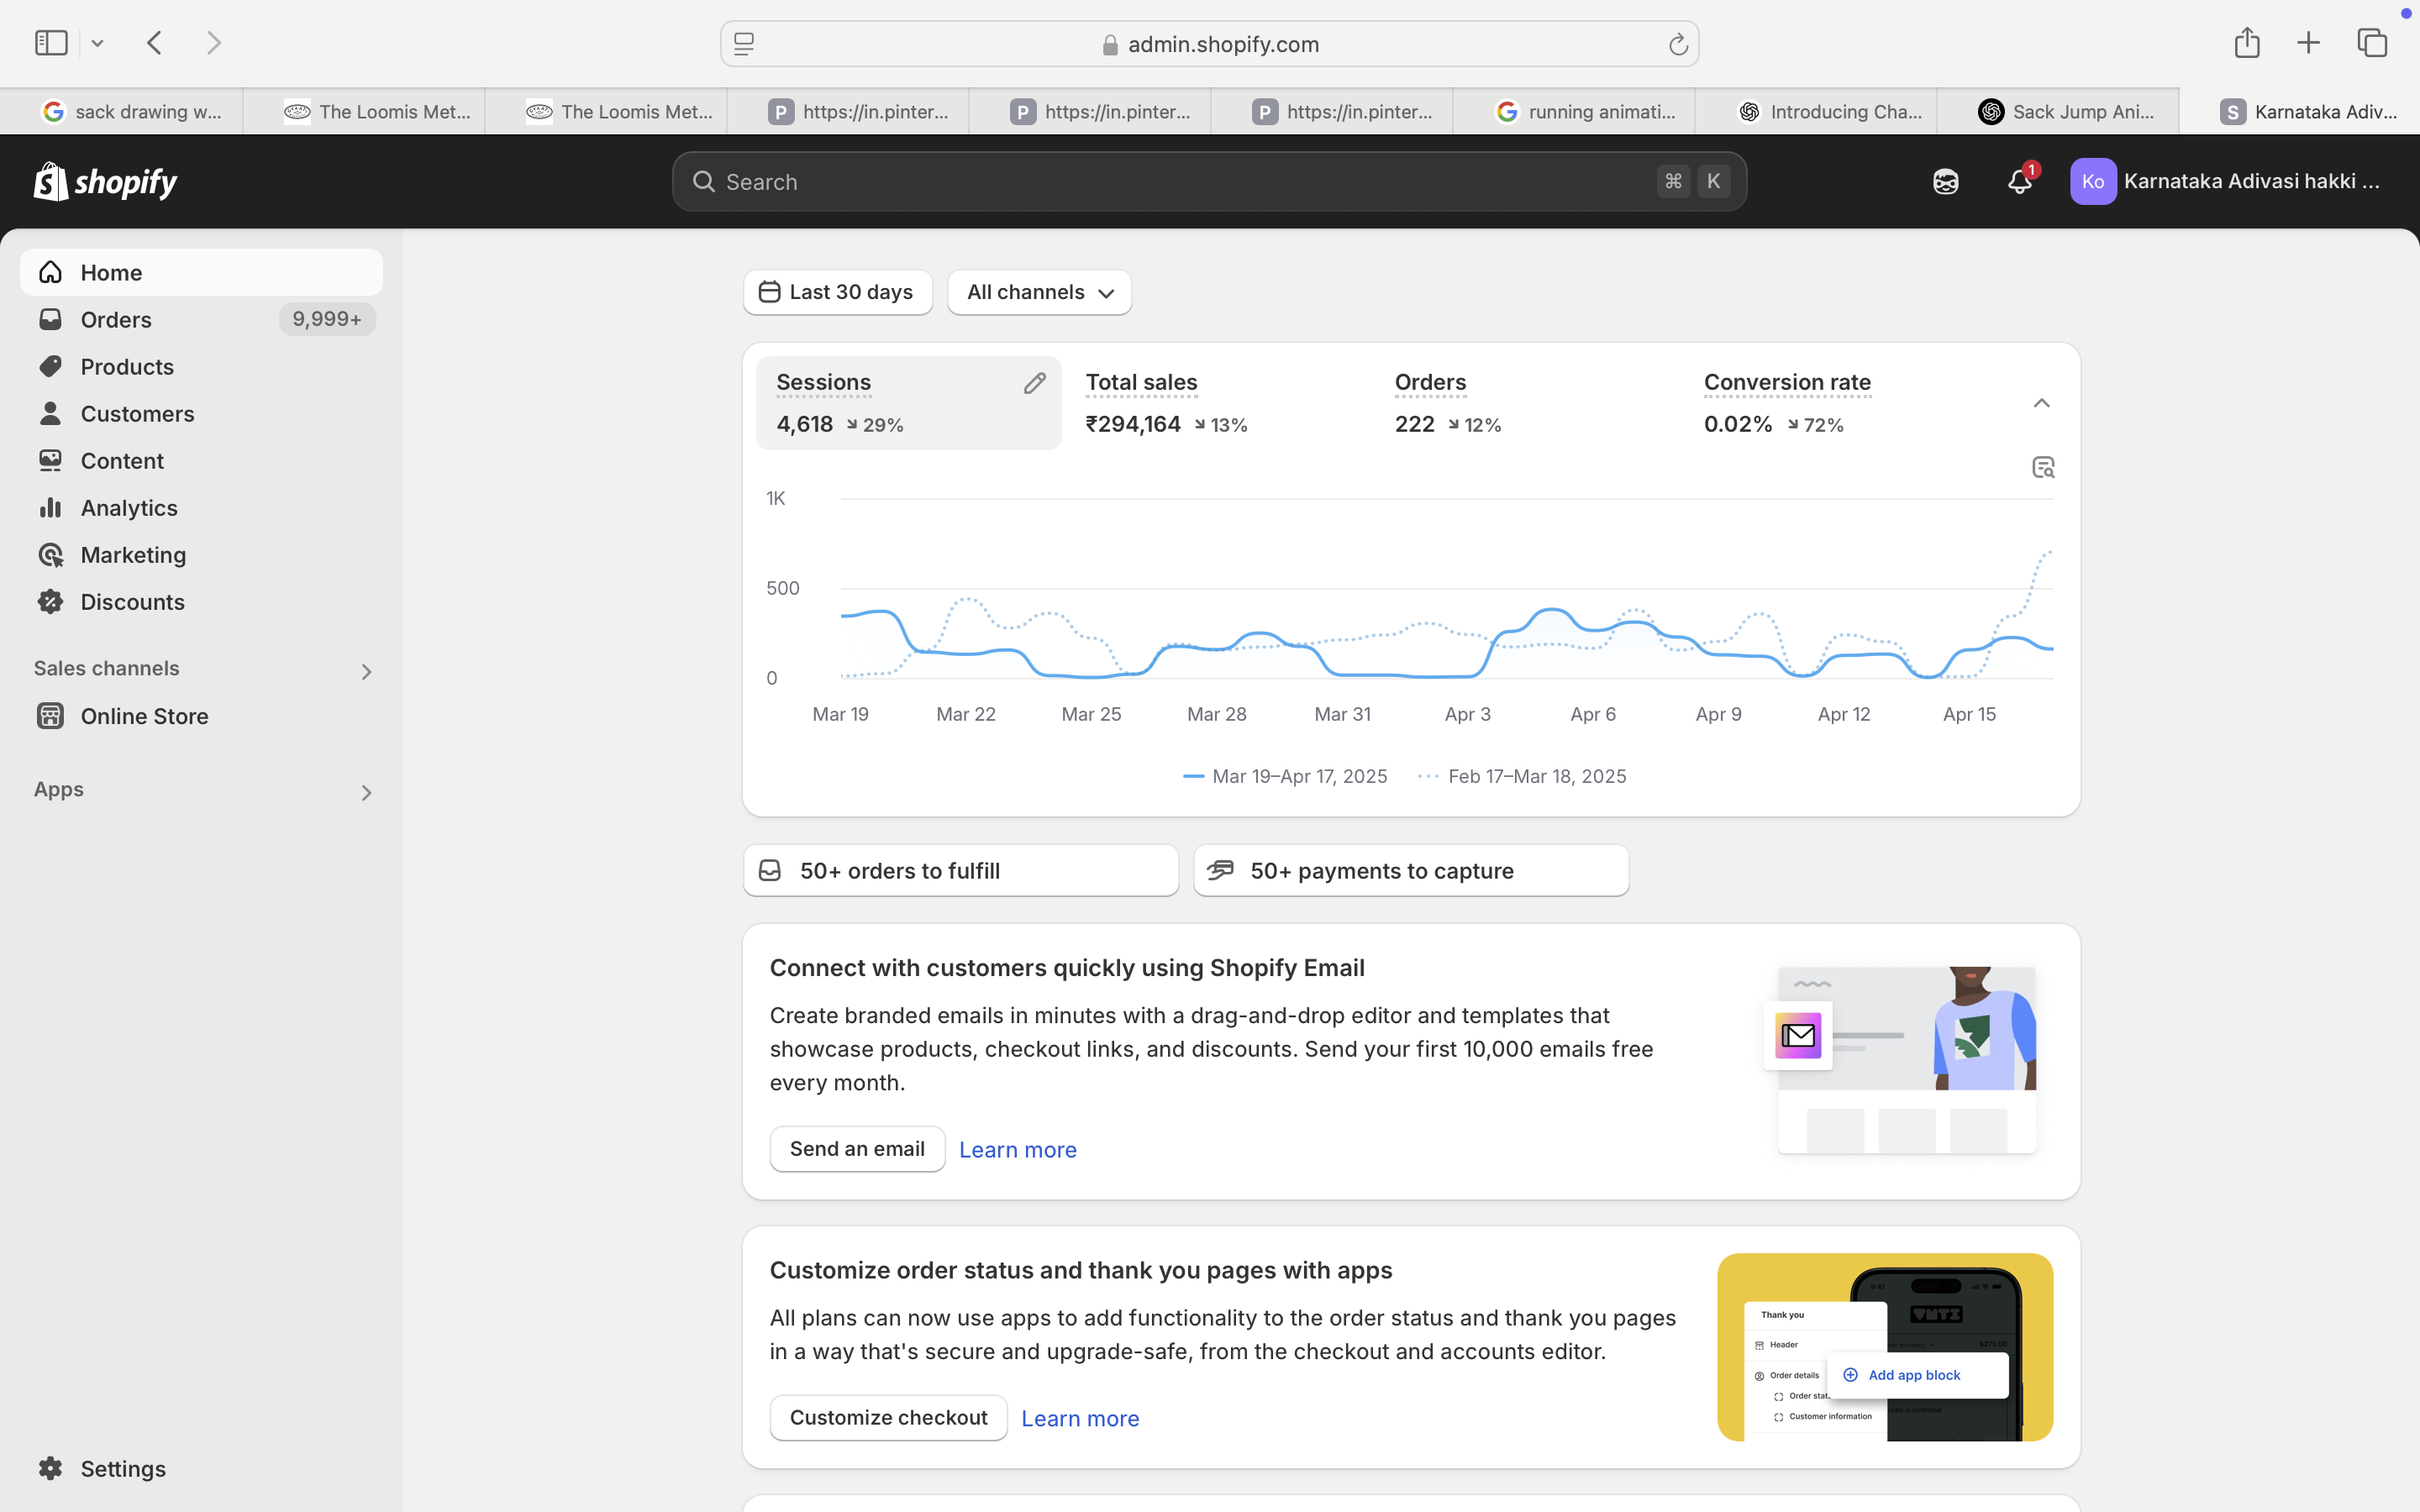The width and height of the screenshot is (2420, 1512).
Task: Click the Customize checkout button
Action: coord(888,1417)
